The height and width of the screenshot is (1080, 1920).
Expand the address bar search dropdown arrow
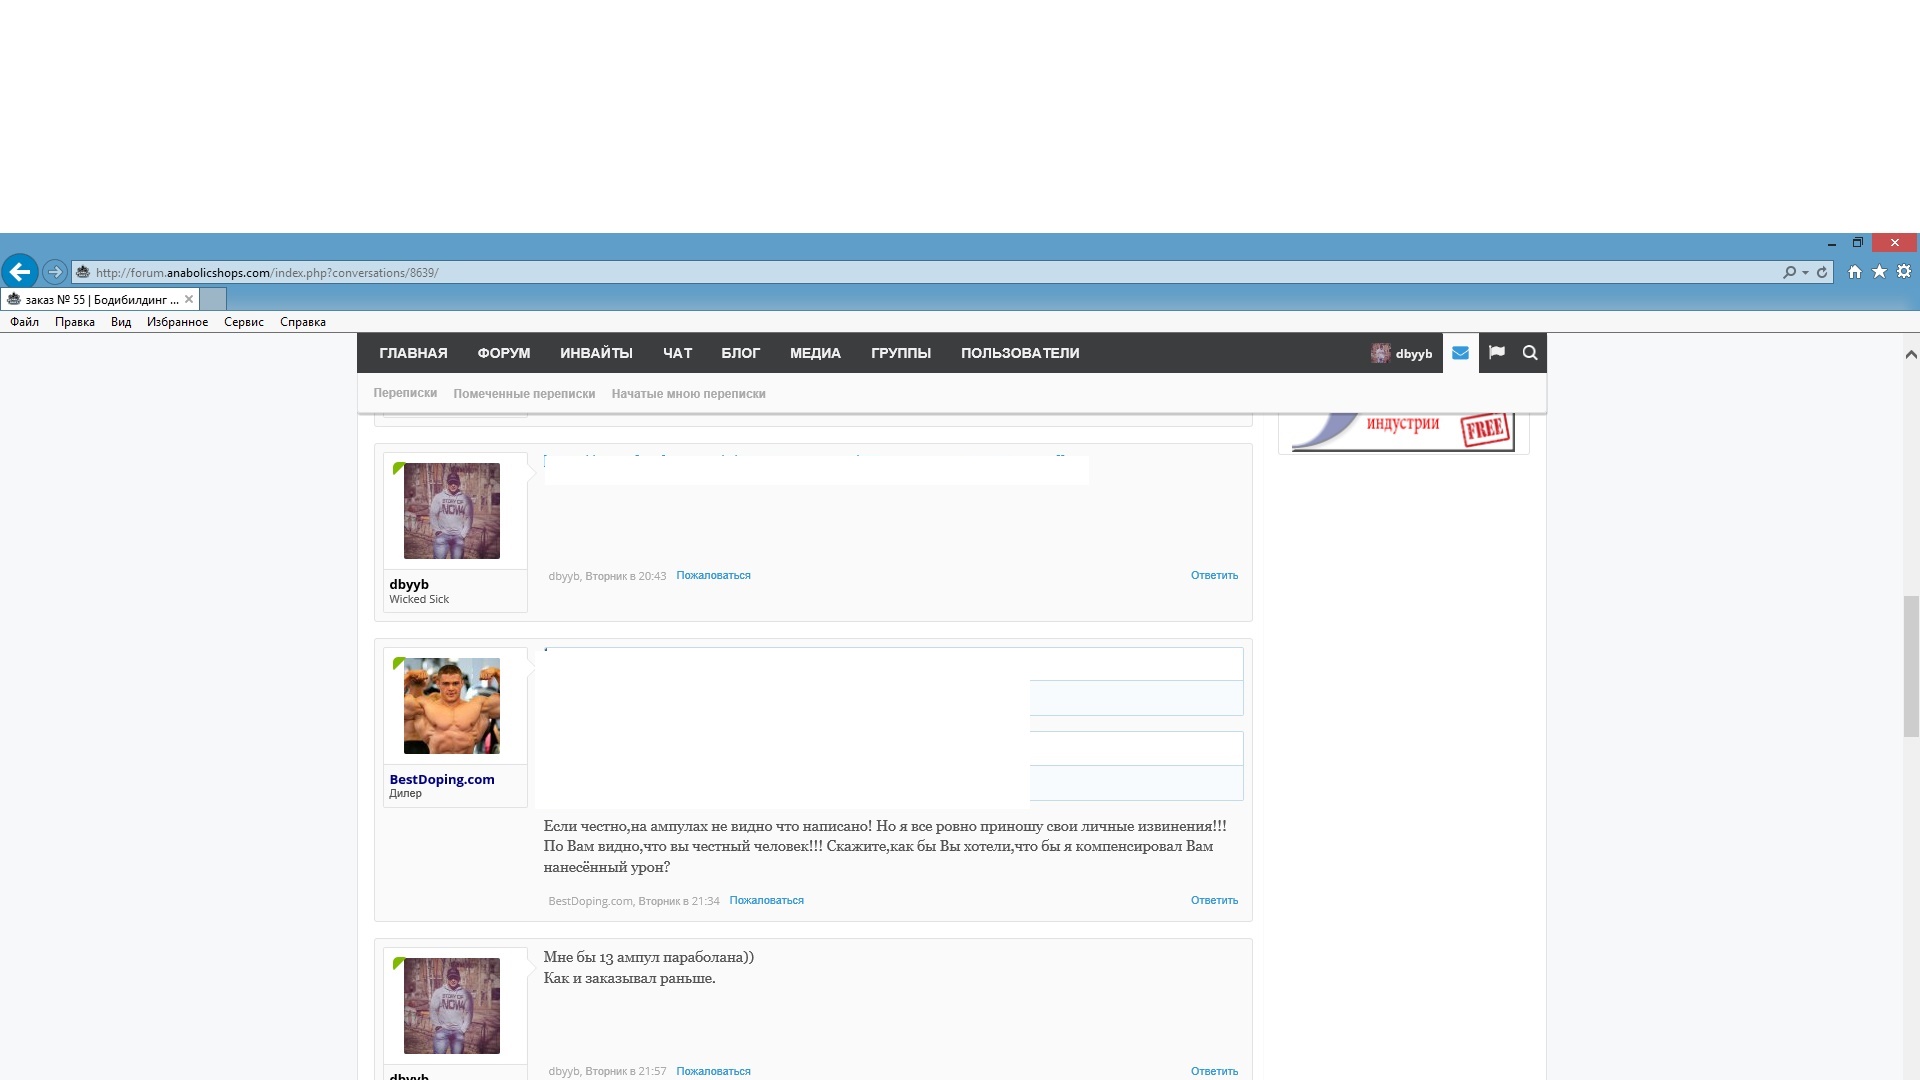coord(1805,272)
